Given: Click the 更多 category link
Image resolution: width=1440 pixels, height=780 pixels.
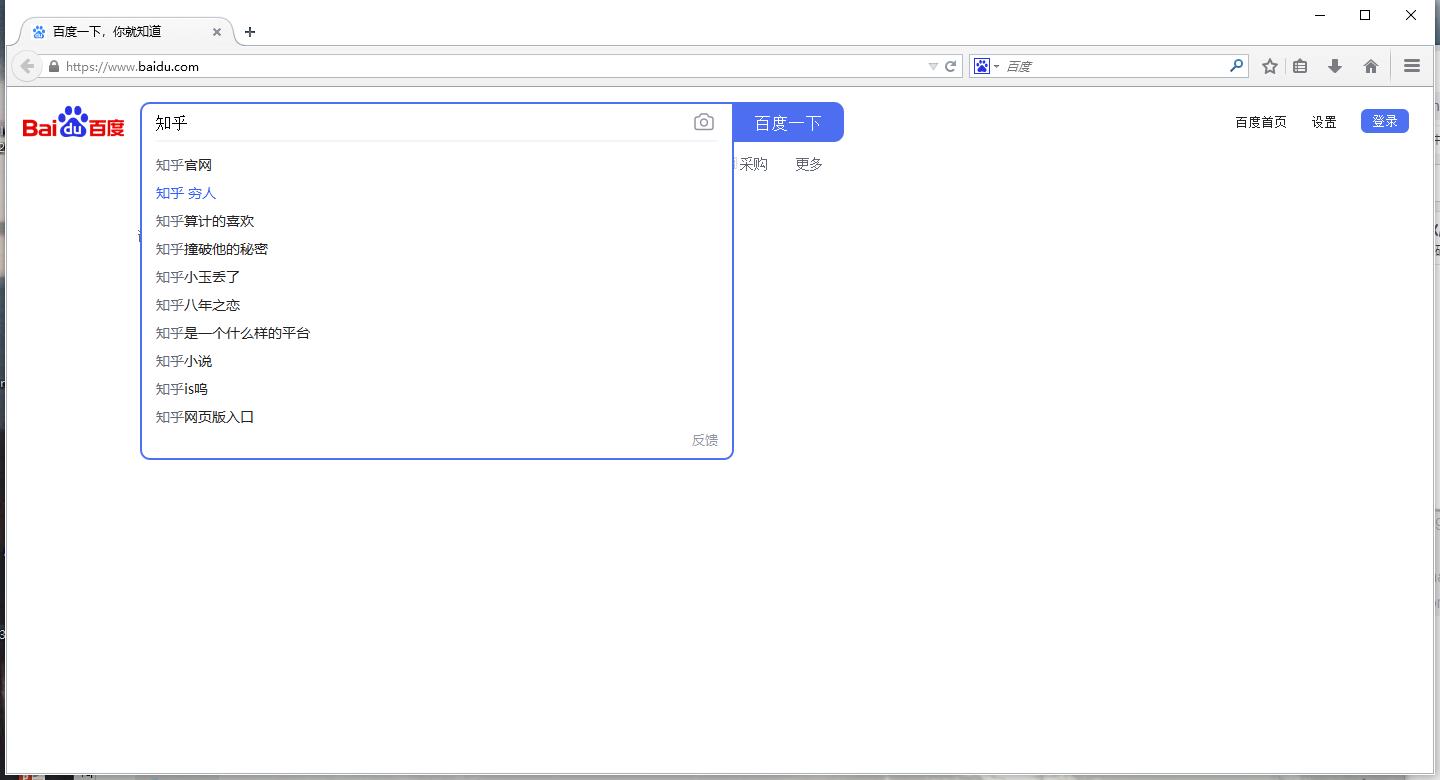Looking at the screenshot, I should coord(809,164).
